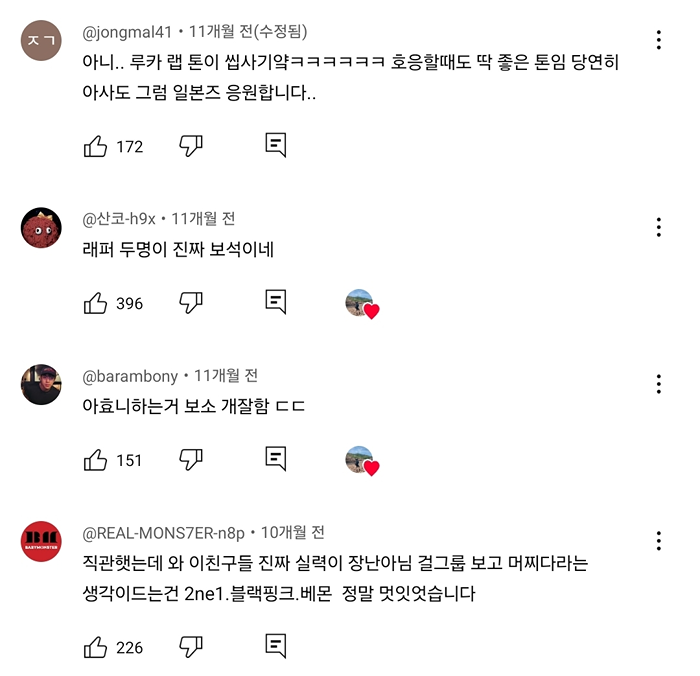Dislike the @산코-h9x comment
Image resolution: width=700 pixels, height=676 pixels.
[x=191, y=303]
